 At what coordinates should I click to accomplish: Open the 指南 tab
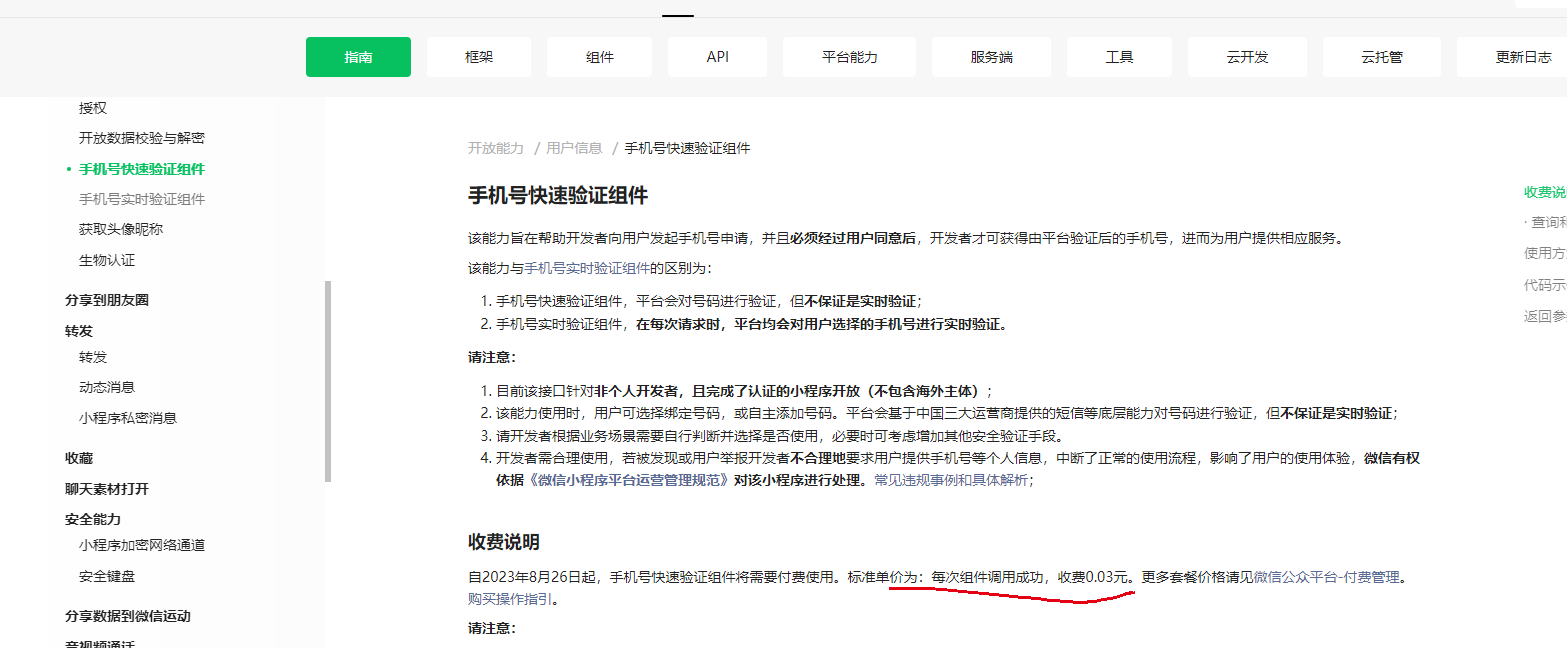tap(358, 57)
